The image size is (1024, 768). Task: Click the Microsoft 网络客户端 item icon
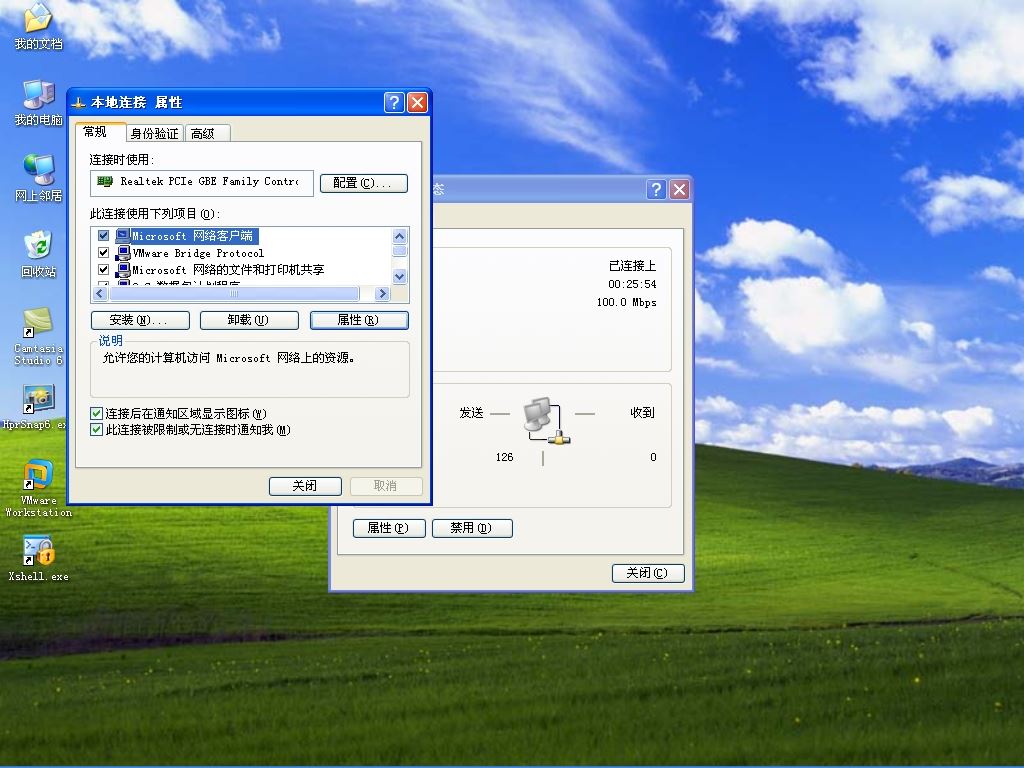(x=123, y=236)
